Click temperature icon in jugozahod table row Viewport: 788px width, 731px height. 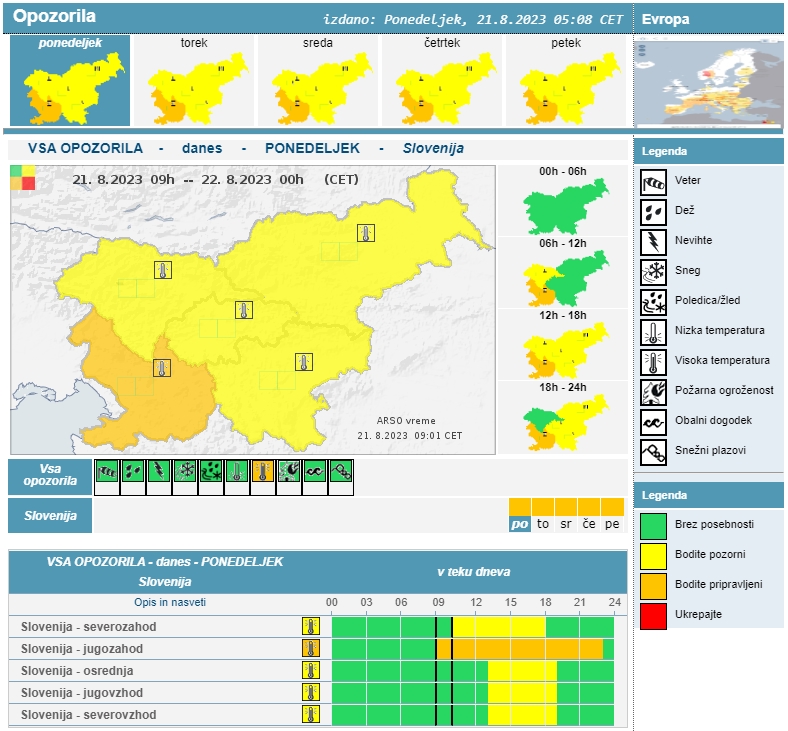[x=311, y=649]
